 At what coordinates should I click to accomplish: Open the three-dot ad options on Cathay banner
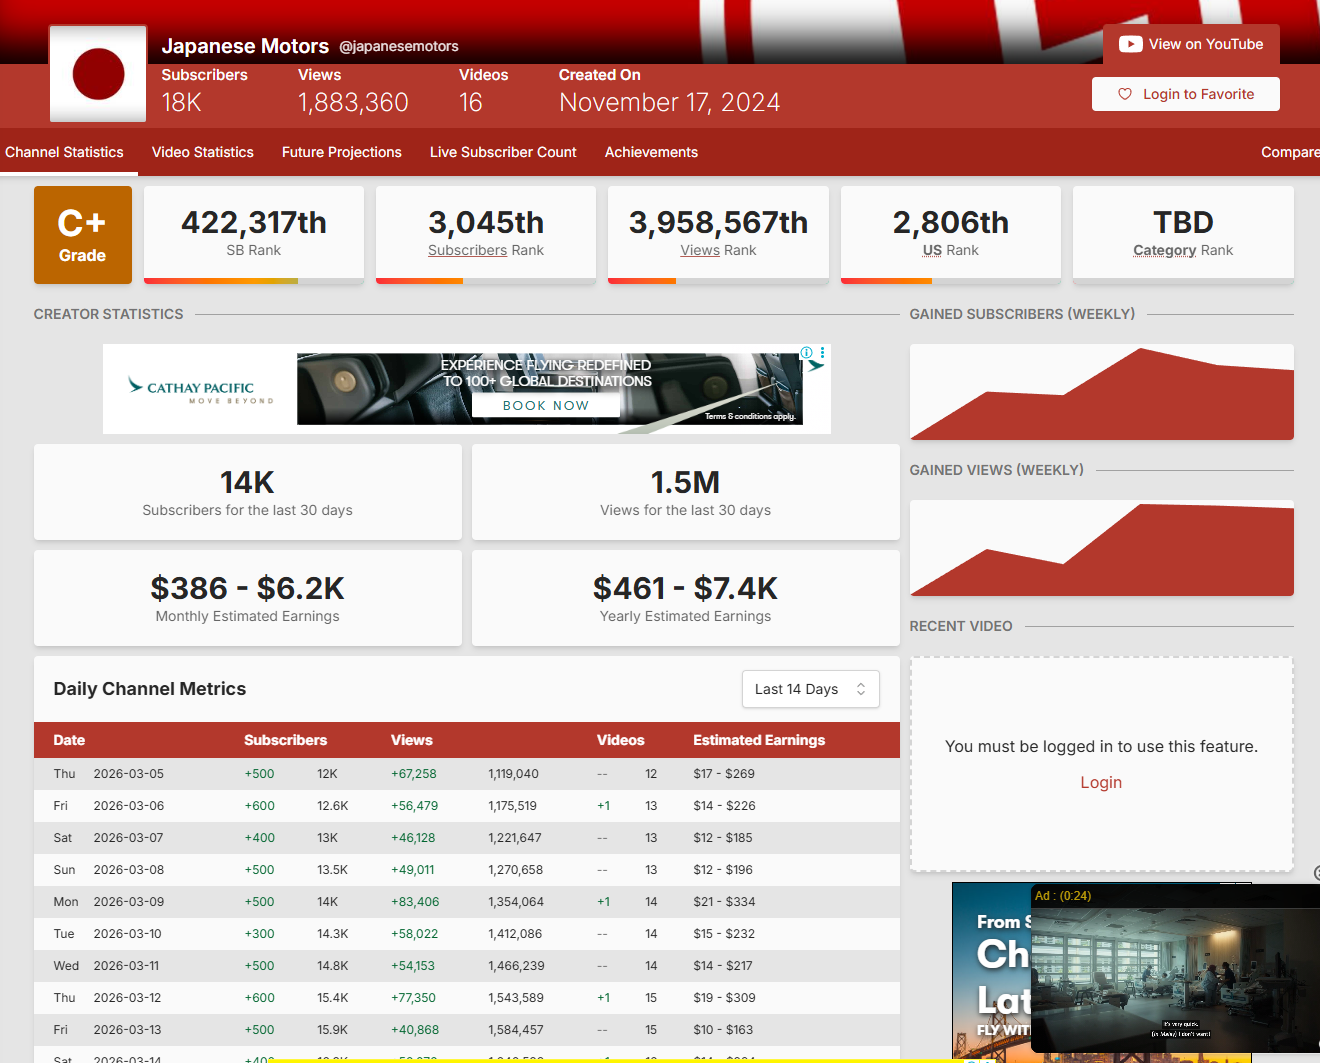tap(823, 353)
